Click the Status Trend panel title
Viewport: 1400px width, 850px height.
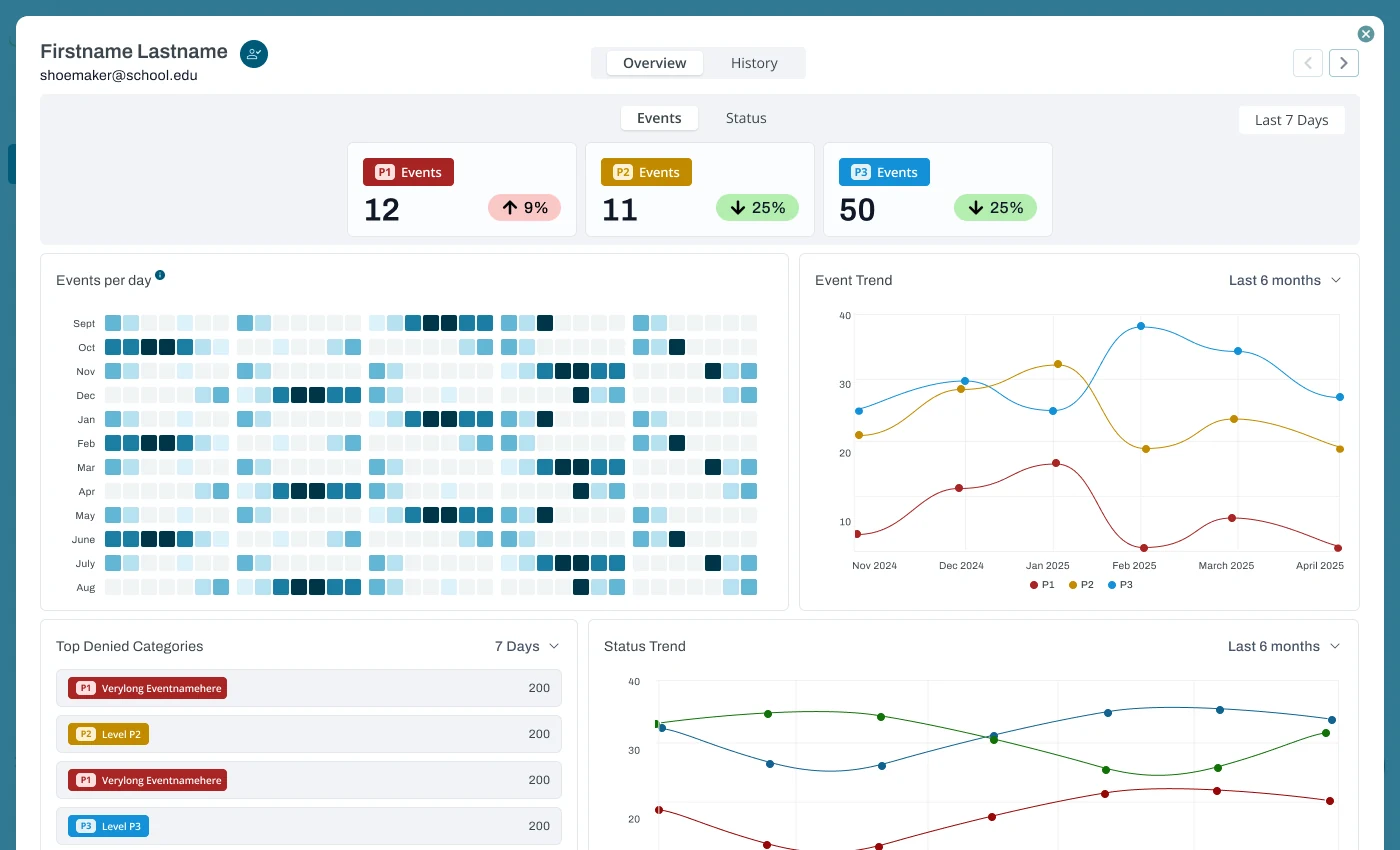click(x=645, y=646)
